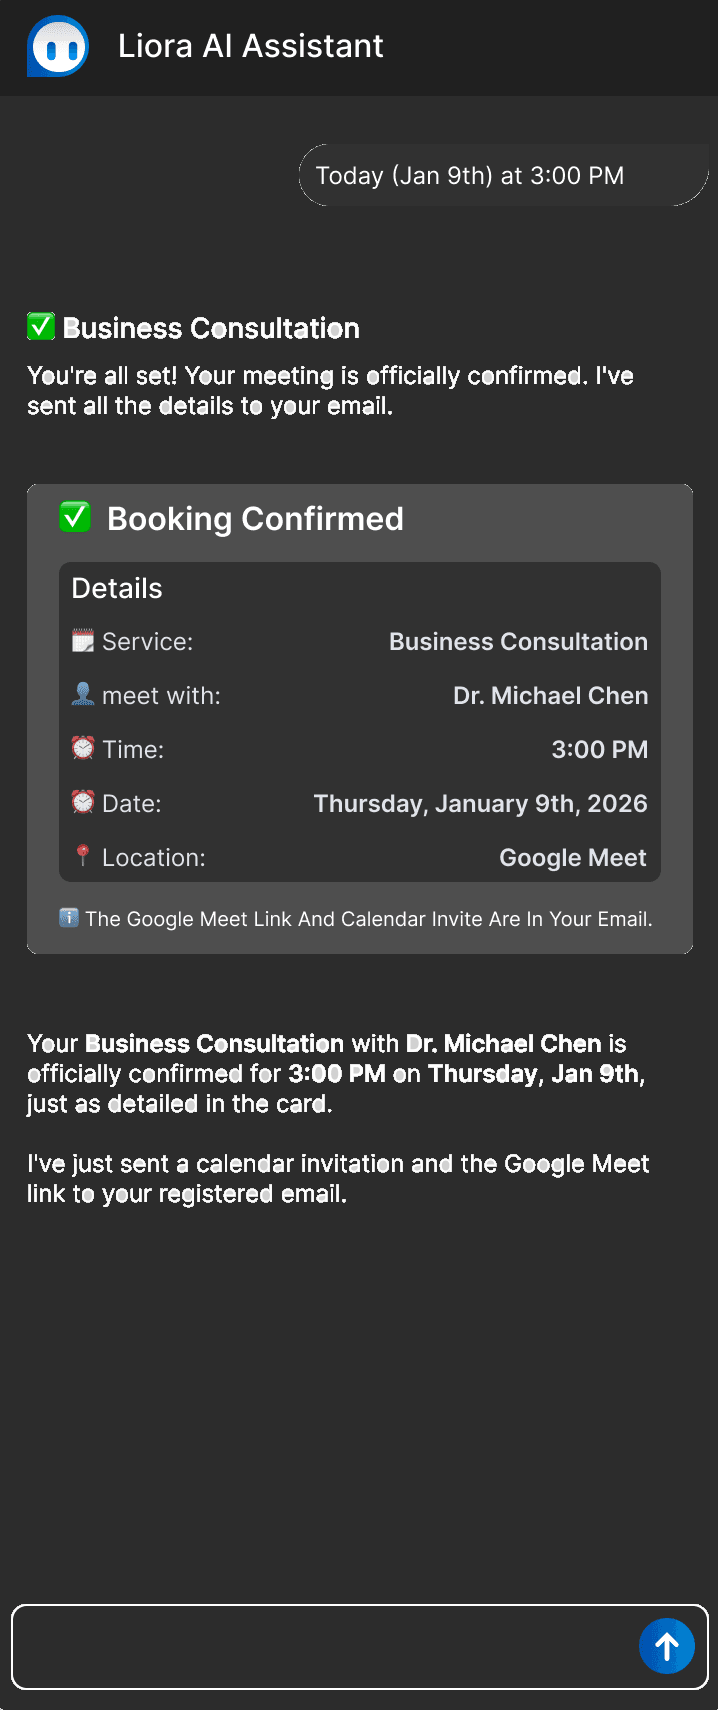Click the Google Meet Link And Calendar Invite note
The width and height of the screenshot is (718, 1710).
[368, 919]
